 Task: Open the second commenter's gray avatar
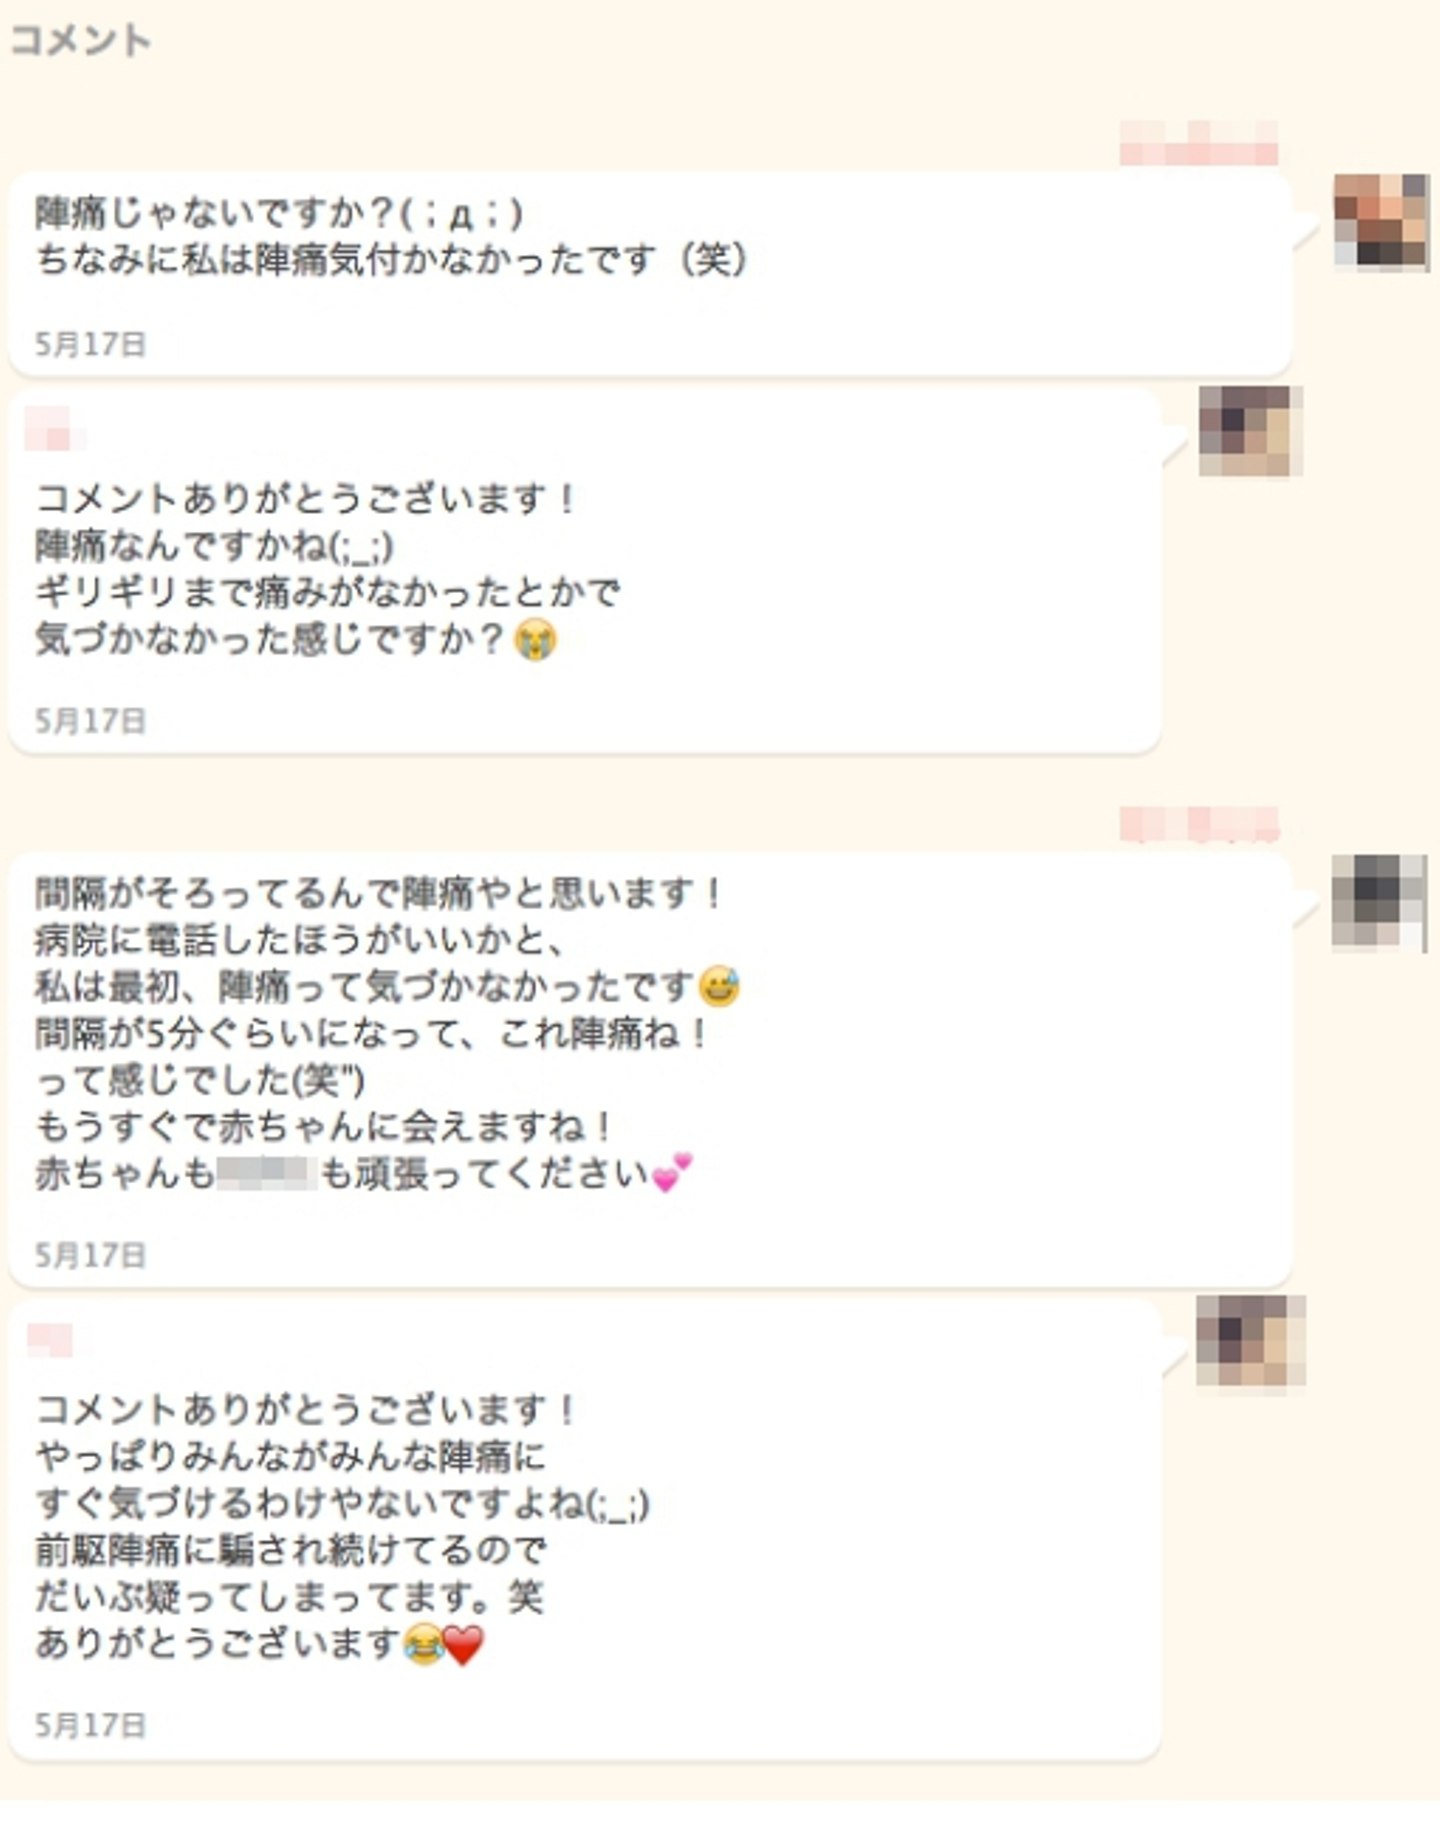(1379, 901)
